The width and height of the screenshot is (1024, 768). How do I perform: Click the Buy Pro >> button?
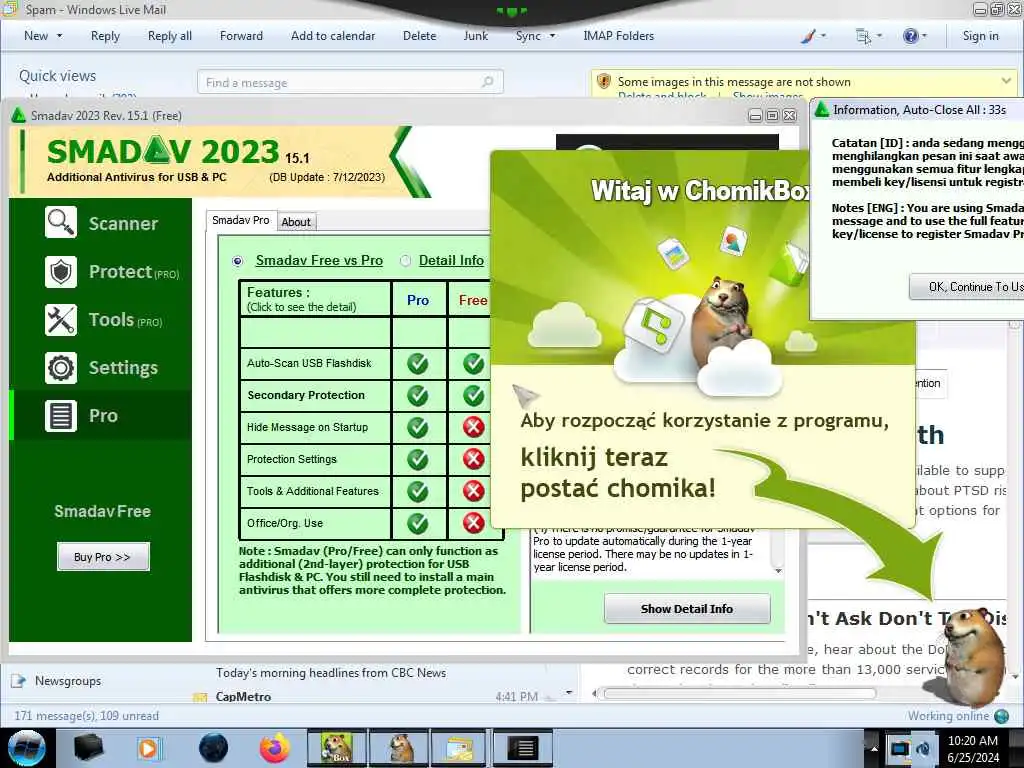[x=103, y=557]
